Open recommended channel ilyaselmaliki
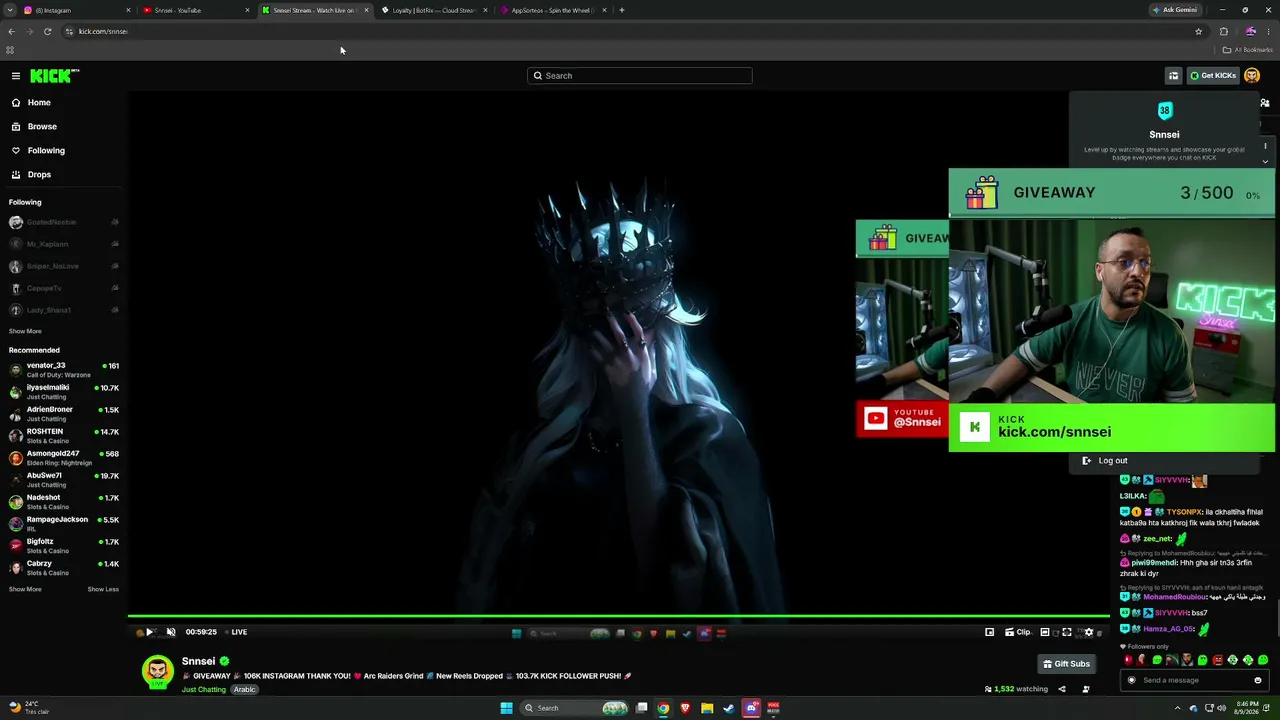Image resolution: width=1280 pixels, height=720 pixels. (63, 392)
